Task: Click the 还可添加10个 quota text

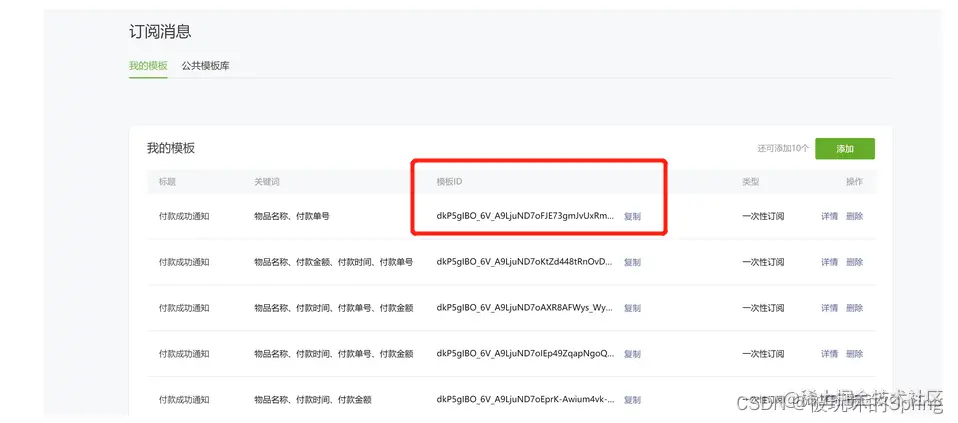Action: [783, 149]
